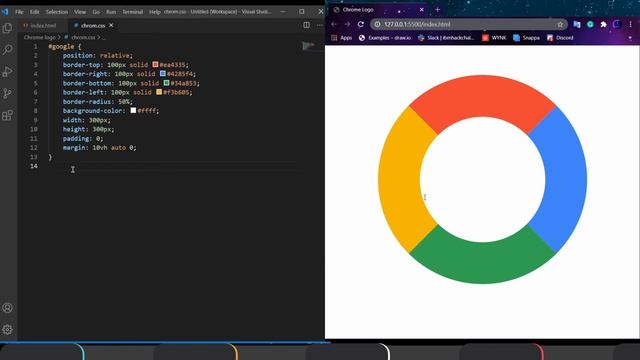Open the Chrome Extensions puzzle icon
The width and height of the screenshot is (640, 360).
tap(603, 24)
